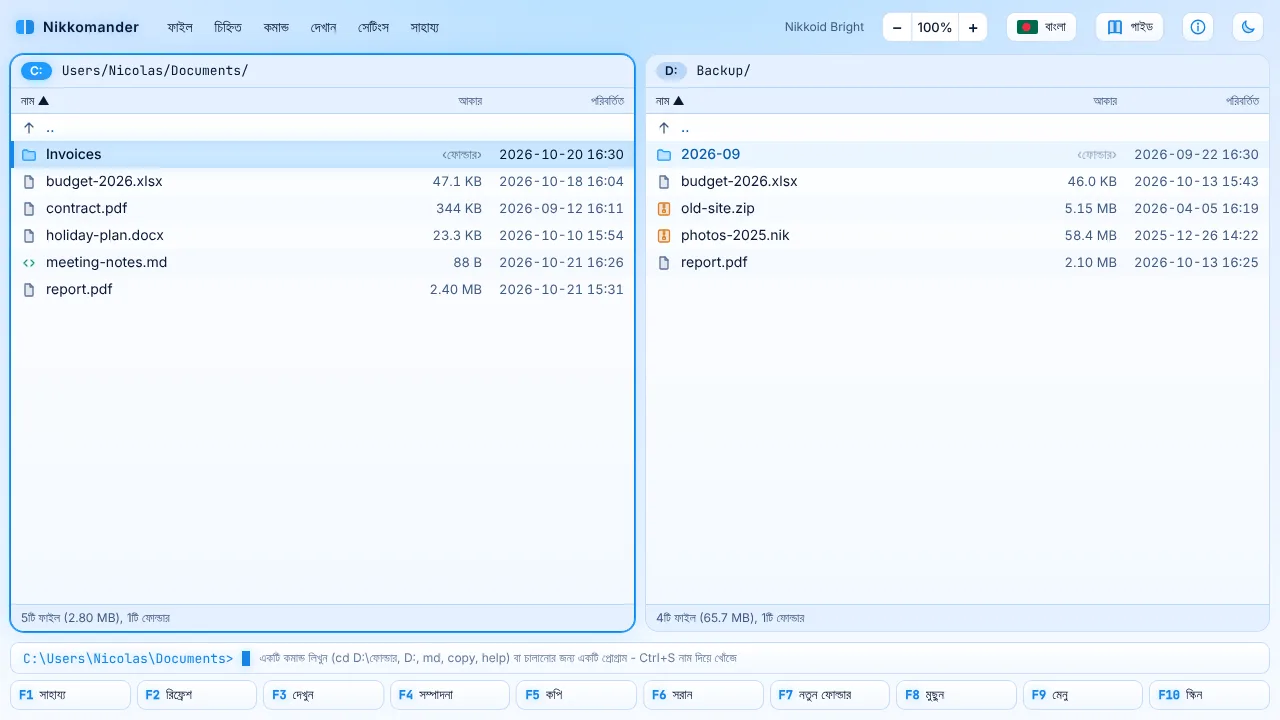Click up-arrow parent icon in right panel

point(664,128)
